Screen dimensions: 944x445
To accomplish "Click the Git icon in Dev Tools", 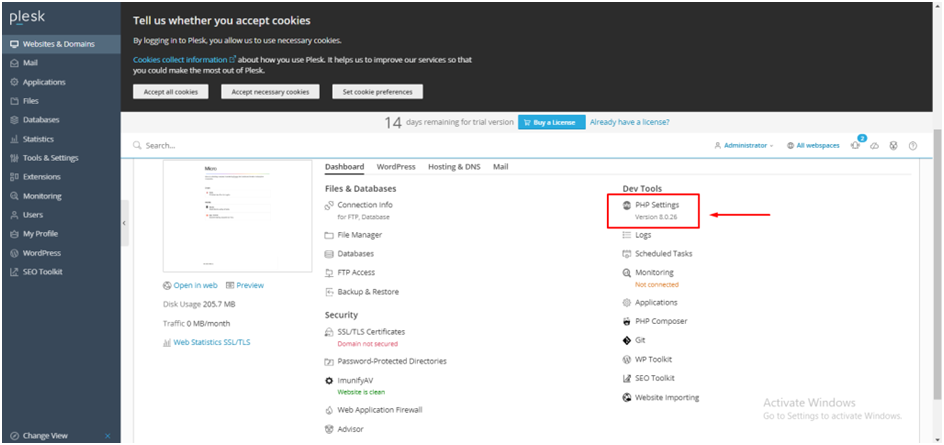I will [x=626, y=340].
